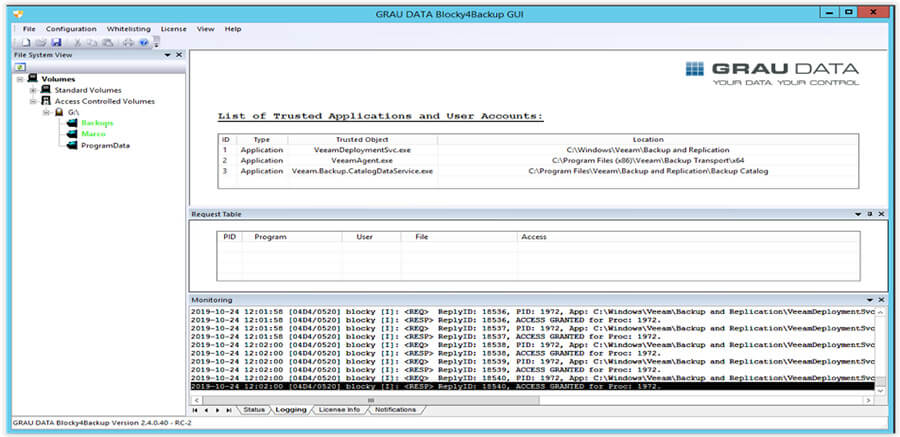900x437 pixels.
Task: Click the Monitoring scrollbar right arrow
Action: pos(868,400)
